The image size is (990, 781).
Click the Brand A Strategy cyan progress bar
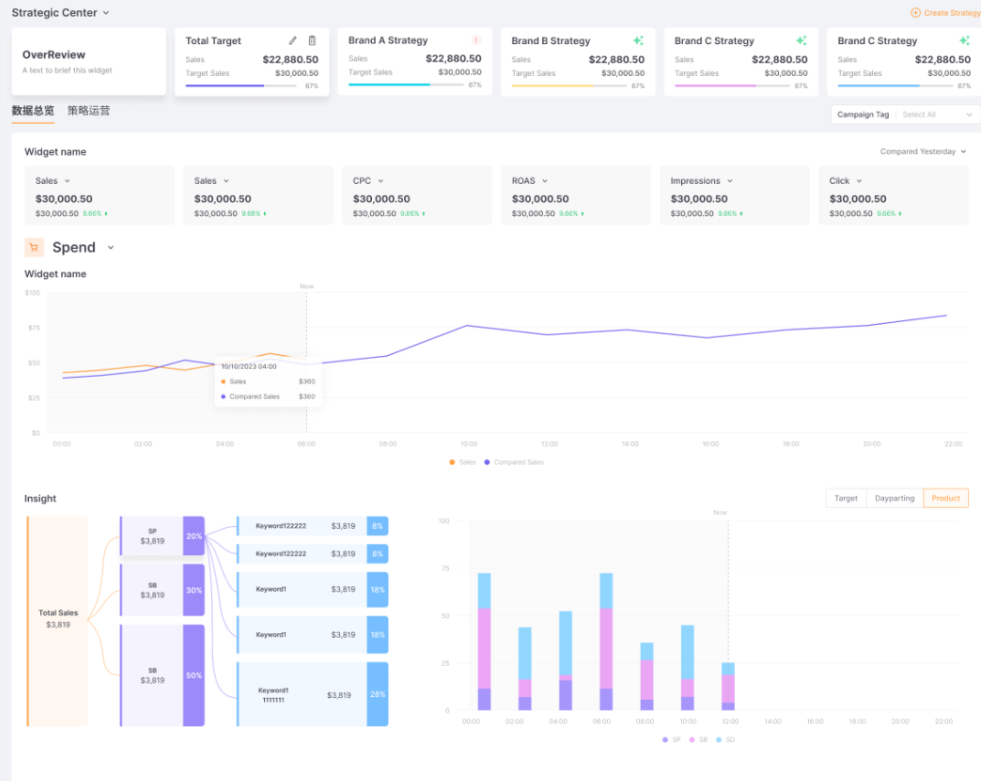(x=405, y=85)
